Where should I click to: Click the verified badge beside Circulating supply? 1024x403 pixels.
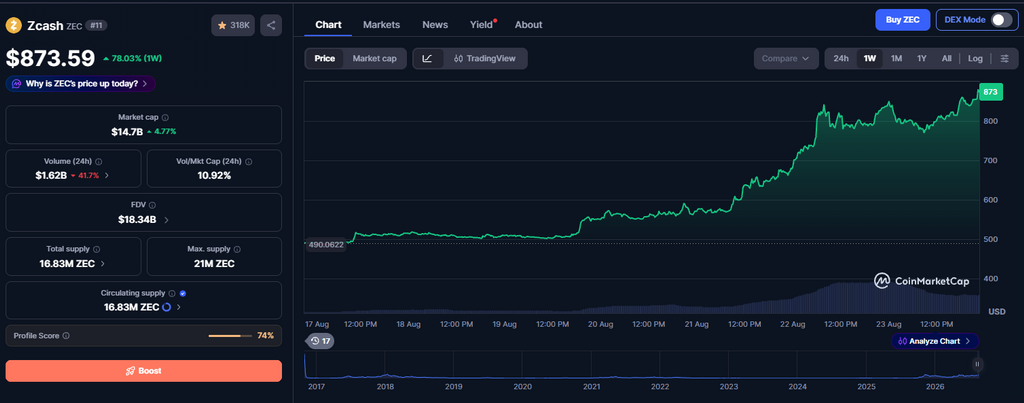click(x=183, y=294)
